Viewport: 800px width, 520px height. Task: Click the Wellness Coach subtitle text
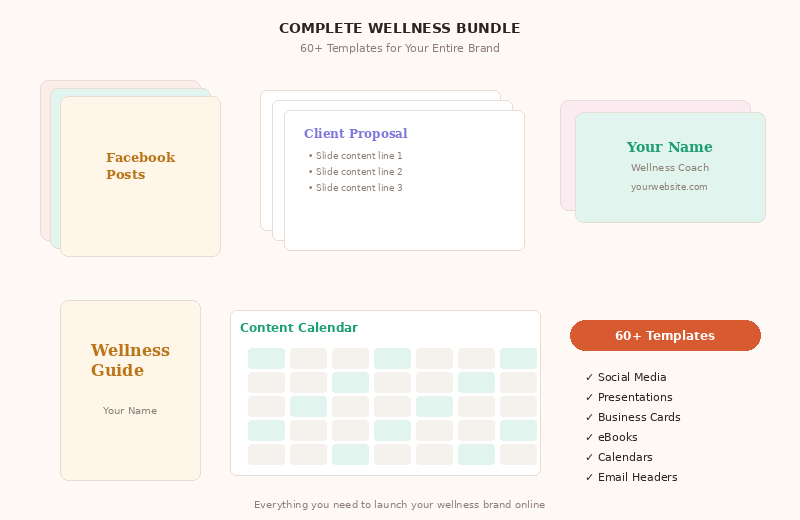click(669, 168)
